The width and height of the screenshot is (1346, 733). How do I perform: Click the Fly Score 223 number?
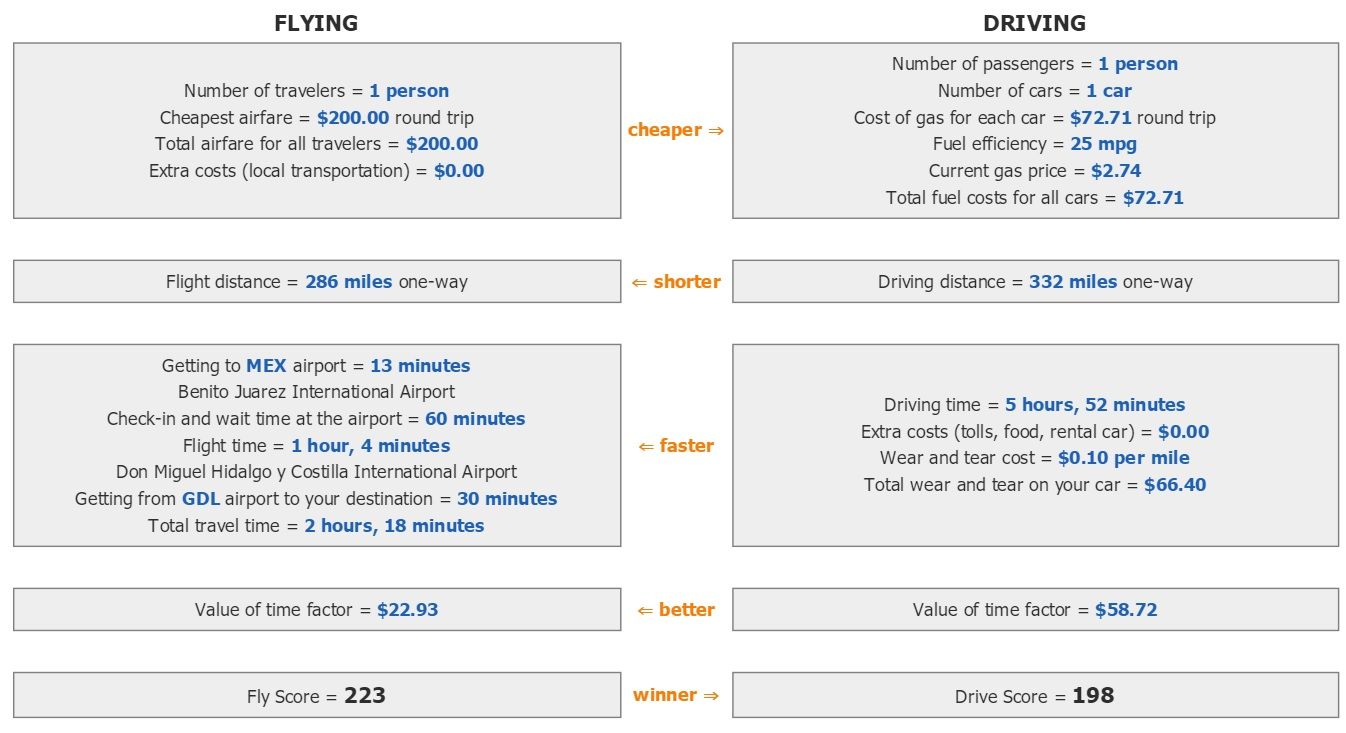click(365, 696)
